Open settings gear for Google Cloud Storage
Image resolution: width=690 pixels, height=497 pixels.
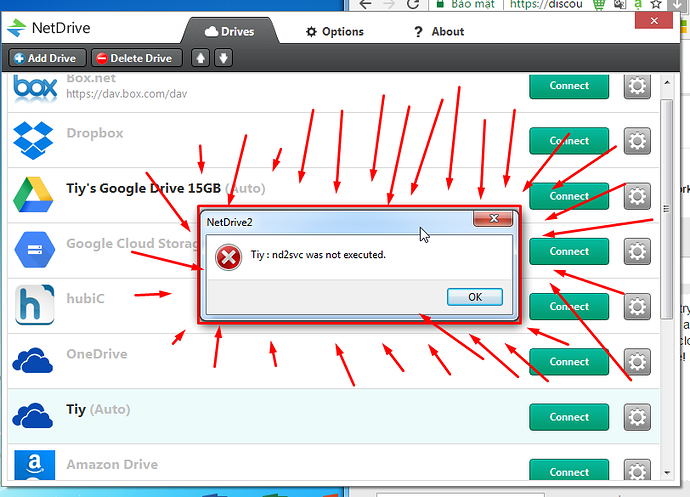(637, 251)
